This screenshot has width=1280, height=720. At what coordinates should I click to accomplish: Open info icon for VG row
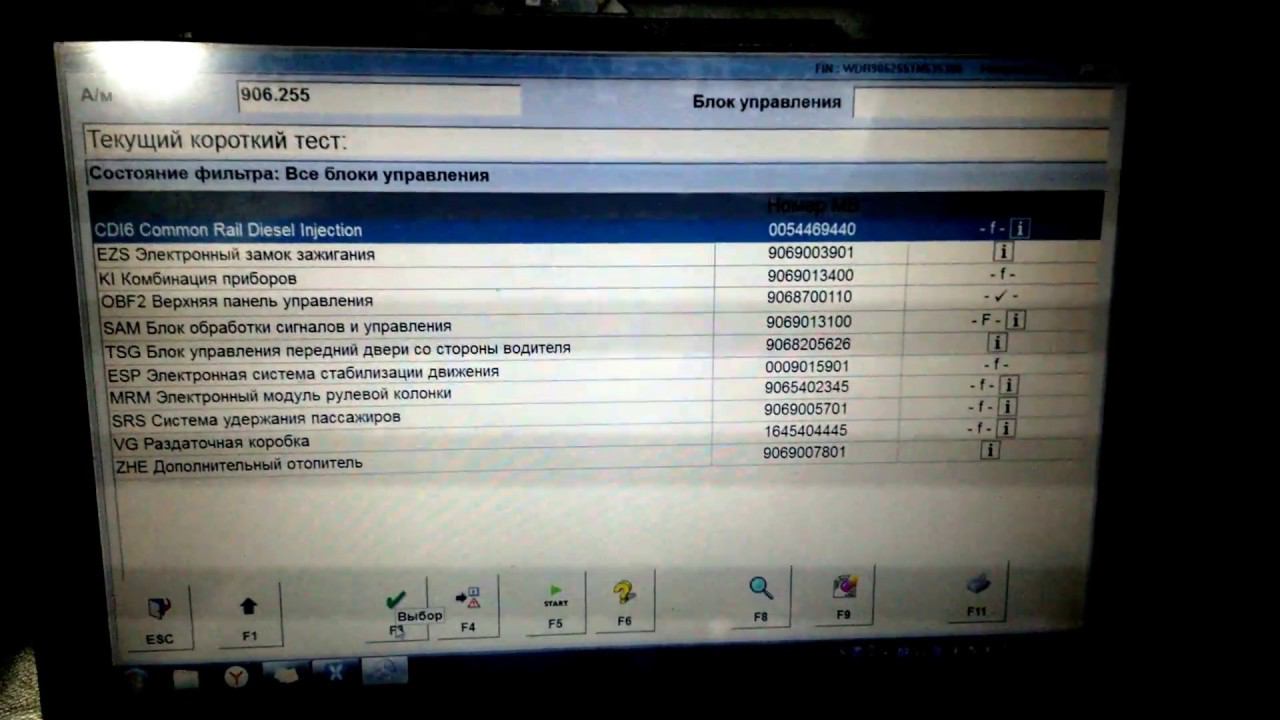tap(1005, 428)
